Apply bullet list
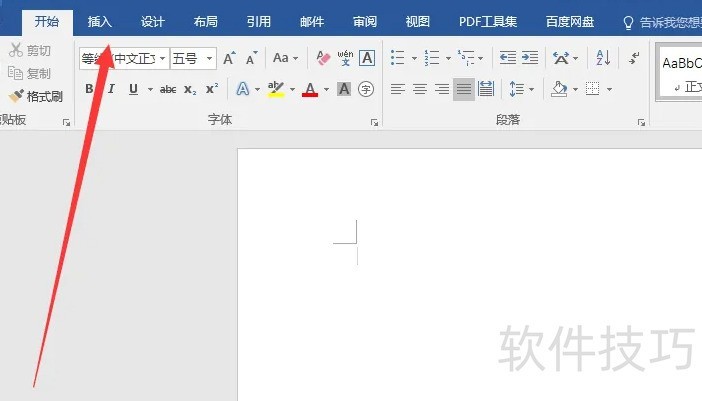This screenshot has width=702, height=401. coord(398,58)
